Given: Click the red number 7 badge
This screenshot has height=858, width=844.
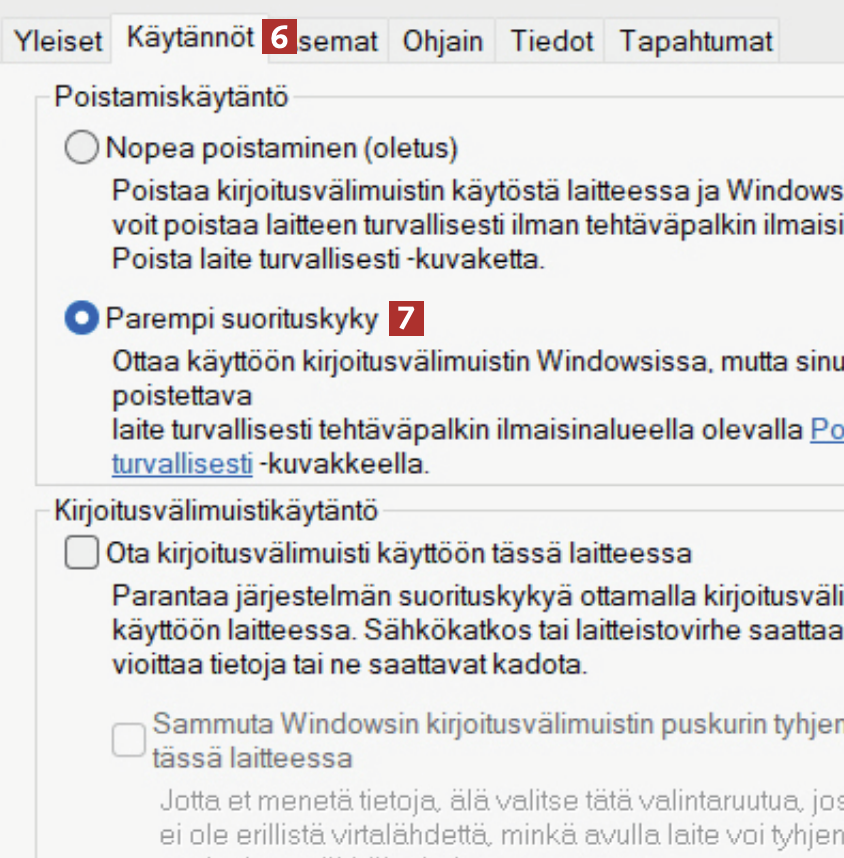Looking at the screenshot, I should pos(405,319).
